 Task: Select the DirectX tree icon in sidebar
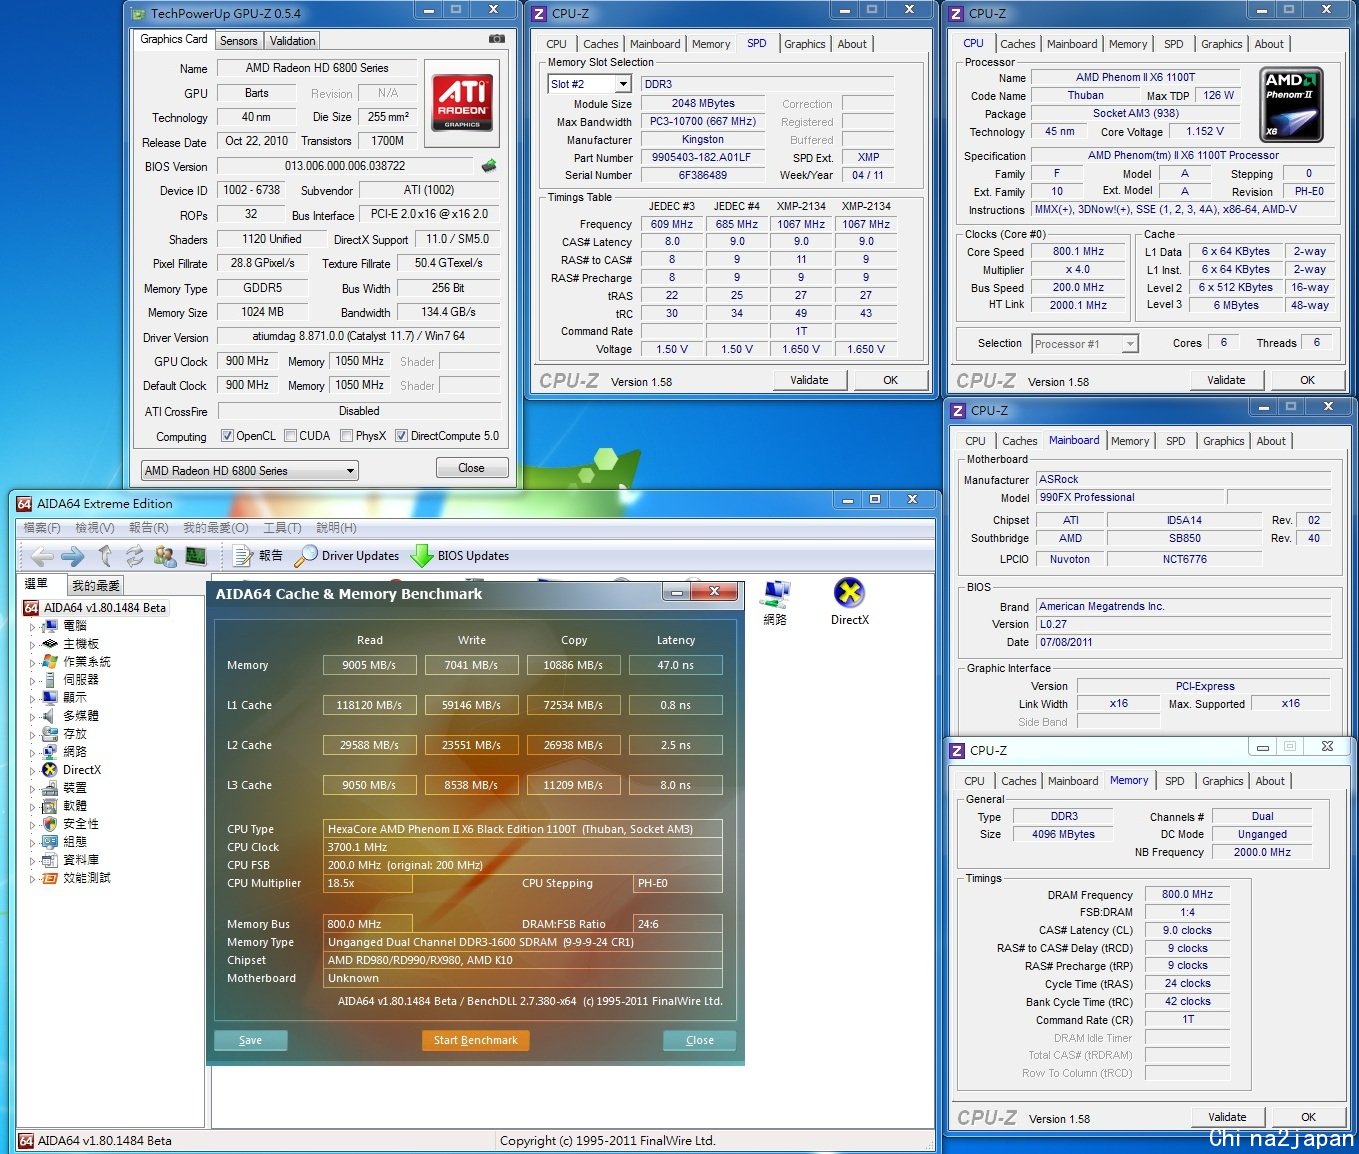[x=50, y=770]
